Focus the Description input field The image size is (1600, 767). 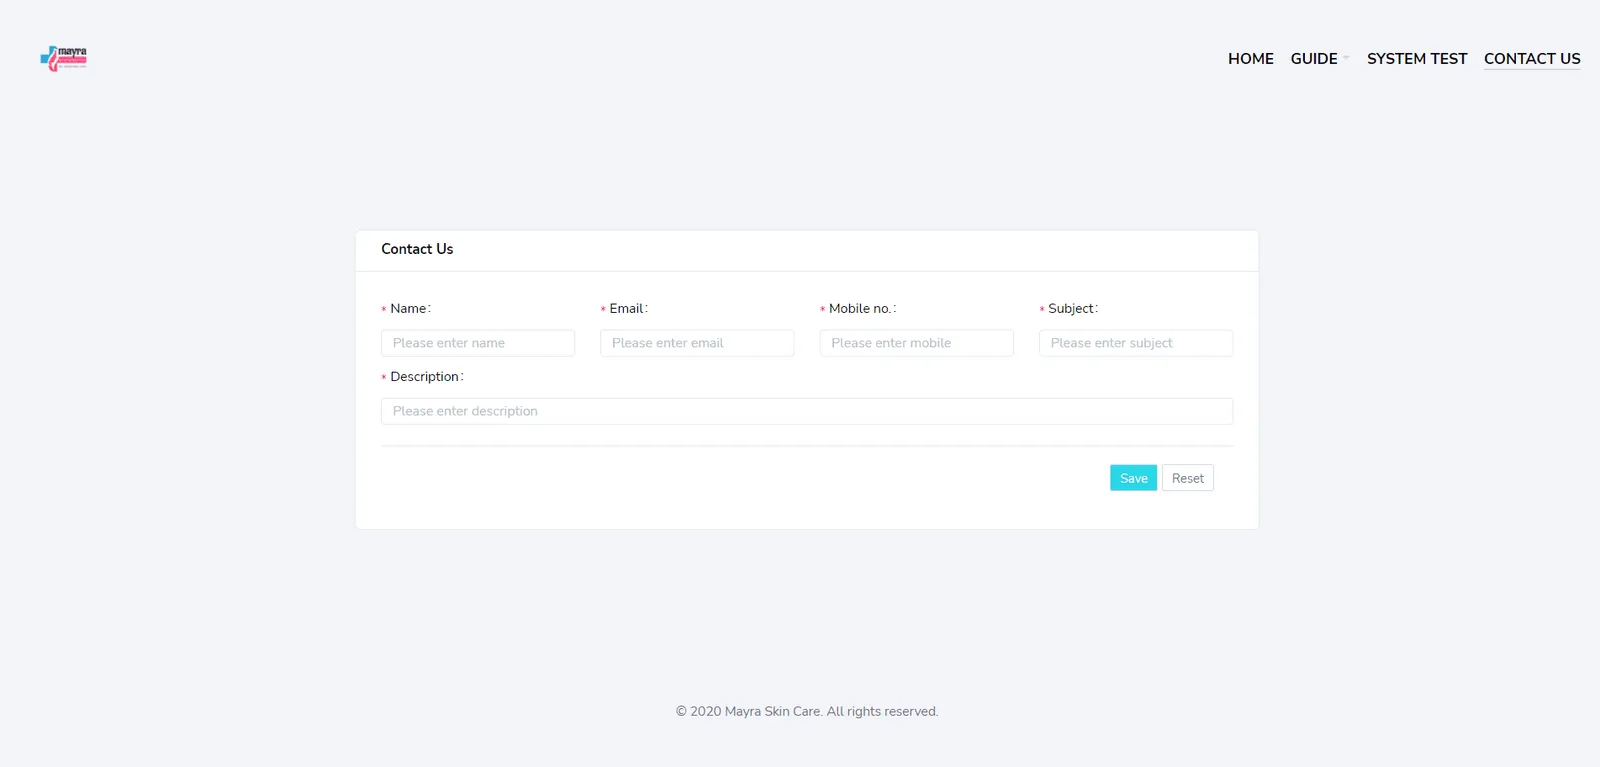pyautogui.click(x=807, y=411)
